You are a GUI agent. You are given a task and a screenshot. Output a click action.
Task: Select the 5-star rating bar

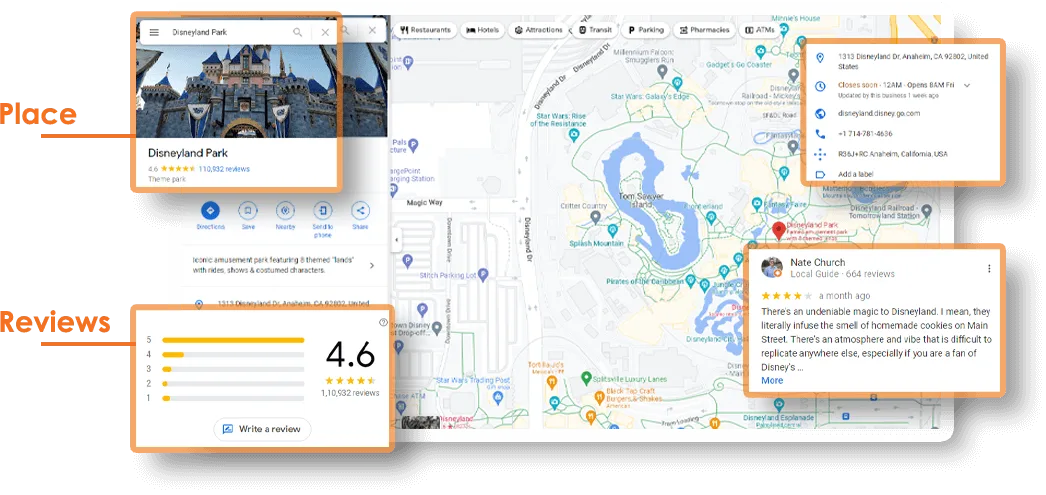tap(233, 340)
